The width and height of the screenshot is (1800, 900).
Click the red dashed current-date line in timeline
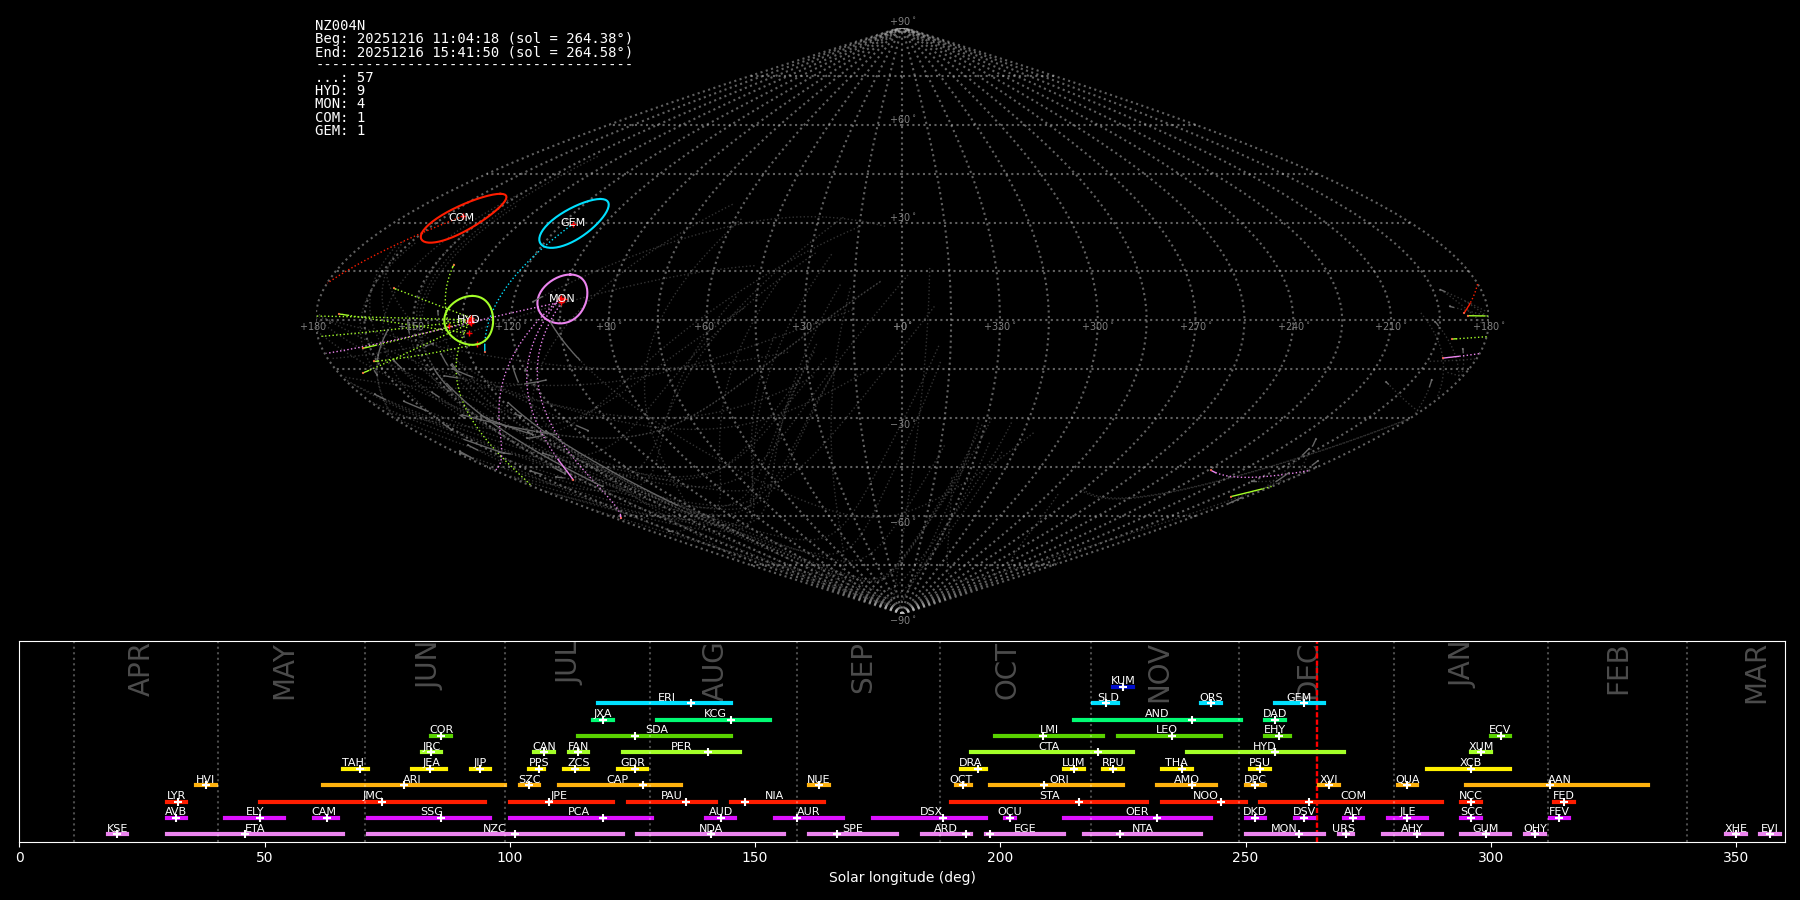(x=1317, y=742)
